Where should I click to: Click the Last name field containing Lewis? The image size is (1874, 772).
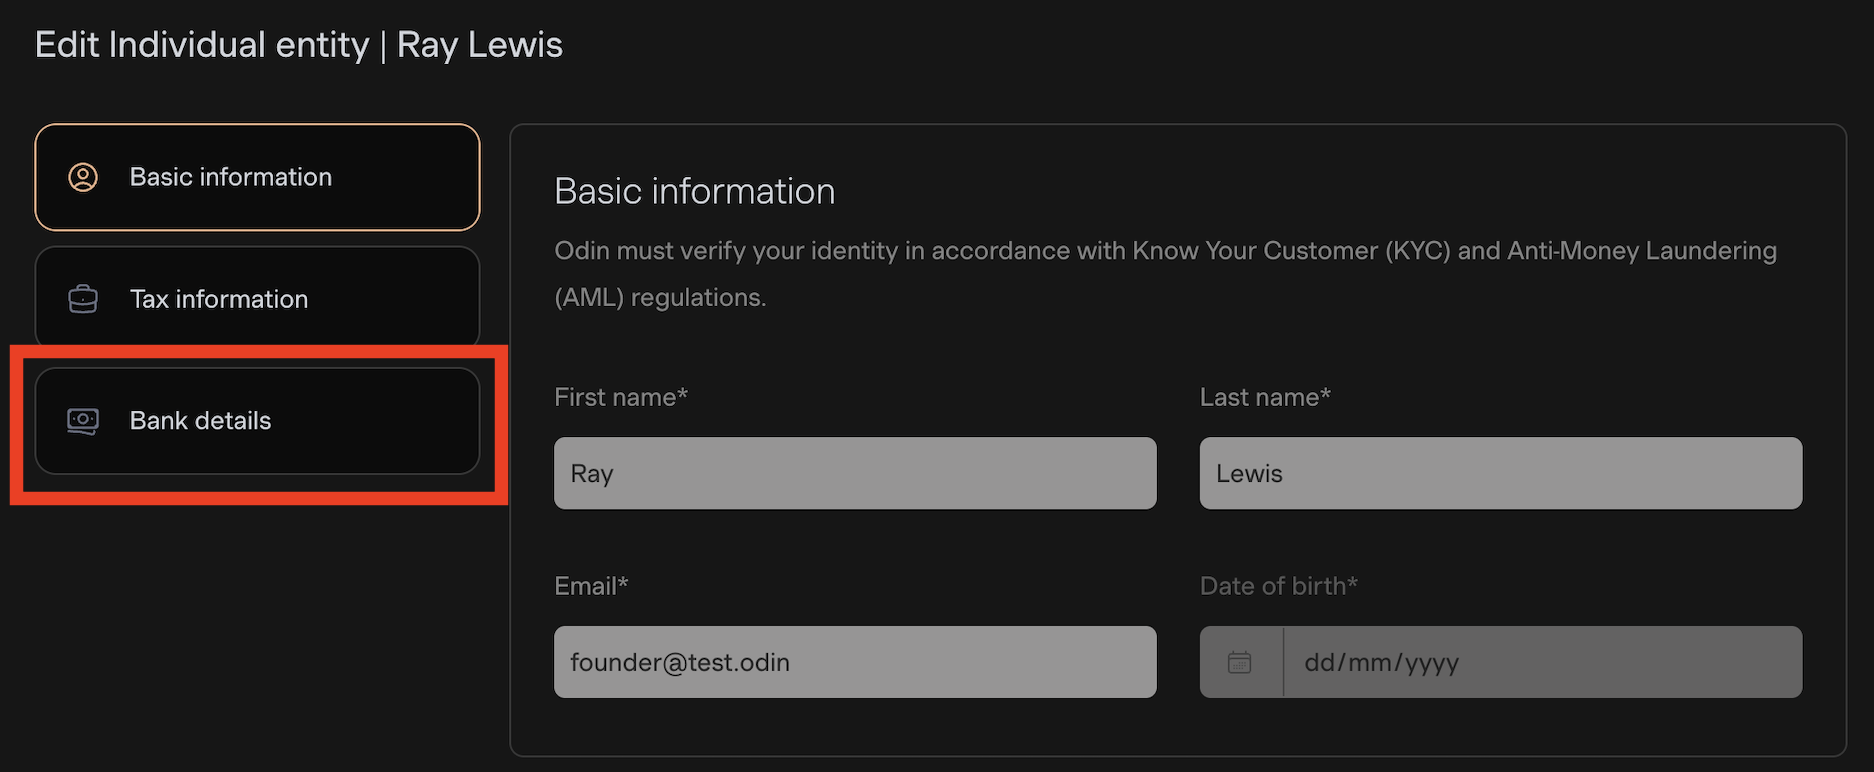(1500, 473)
